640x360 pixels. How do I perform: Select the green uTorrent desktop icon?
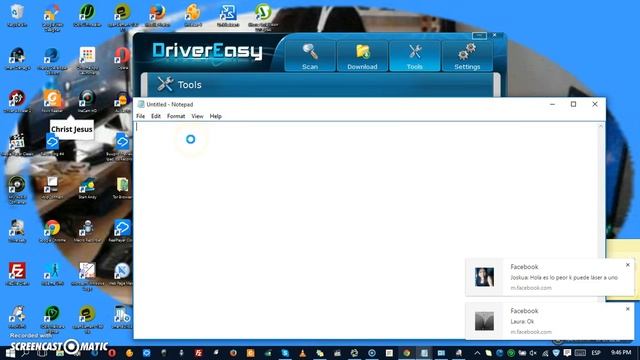[87, 16]
